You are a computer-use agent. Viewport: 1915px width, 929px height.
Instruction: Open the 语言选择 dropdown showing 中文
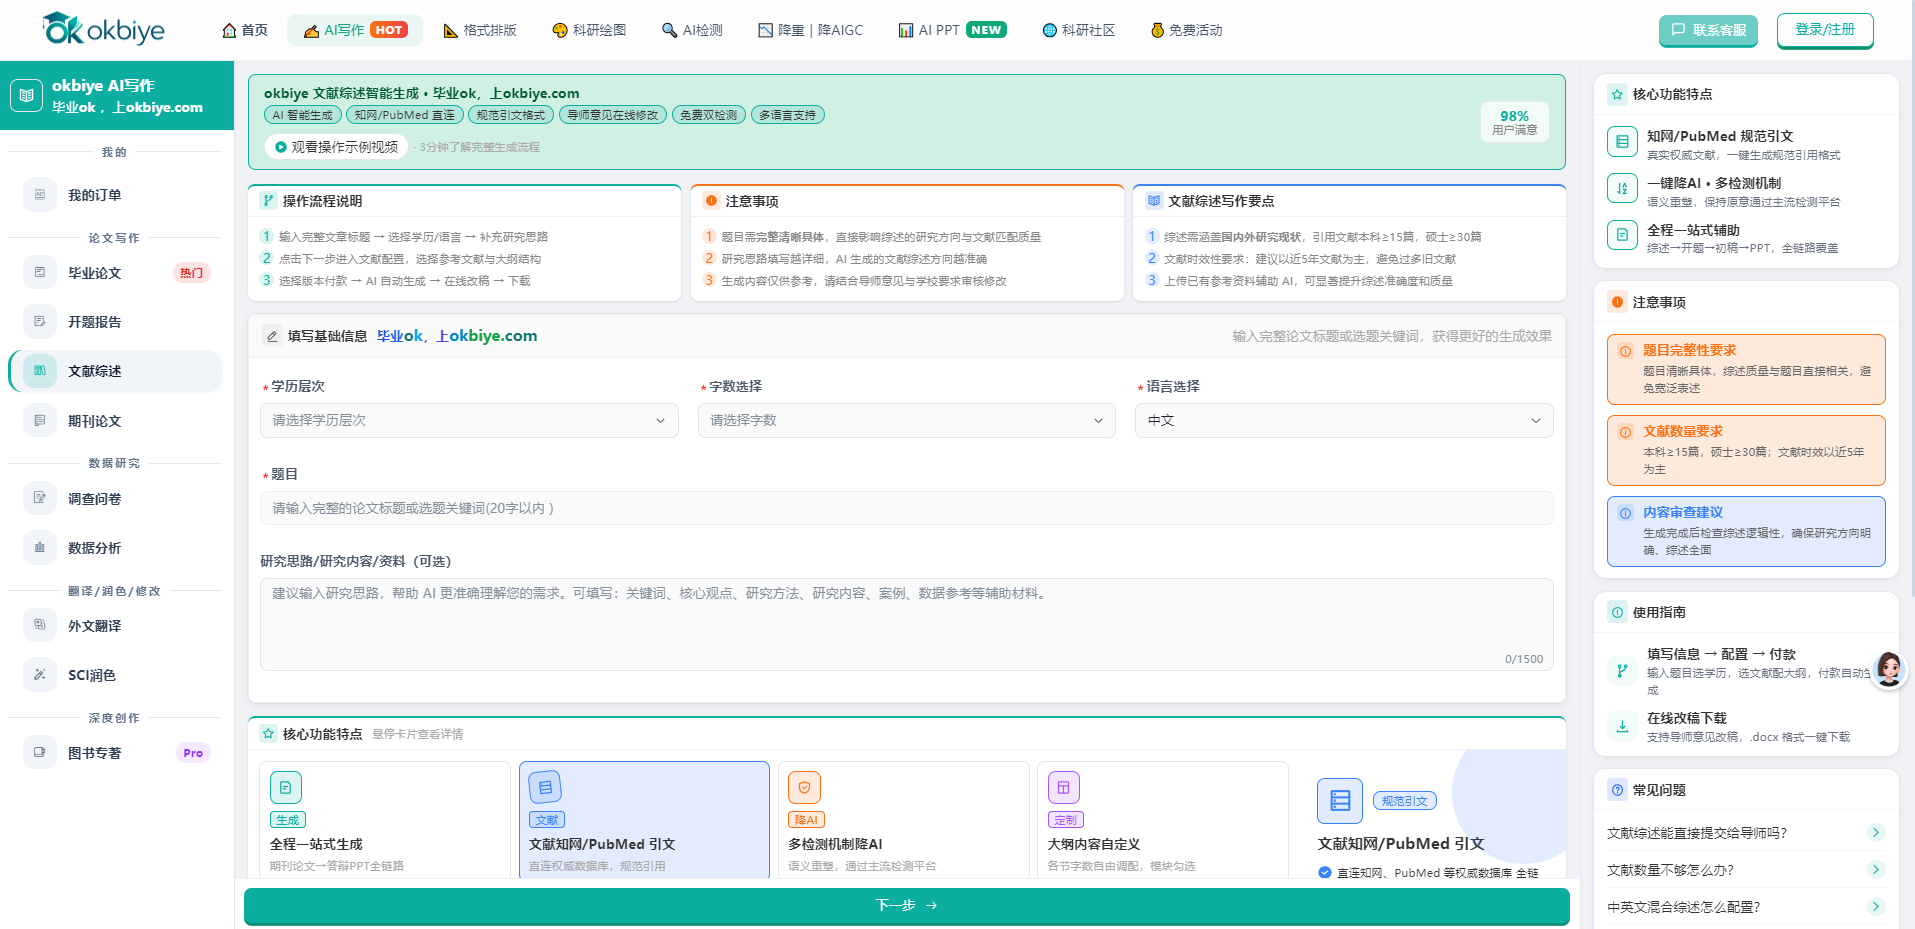pyautogui.click(x=1344, y=420)
